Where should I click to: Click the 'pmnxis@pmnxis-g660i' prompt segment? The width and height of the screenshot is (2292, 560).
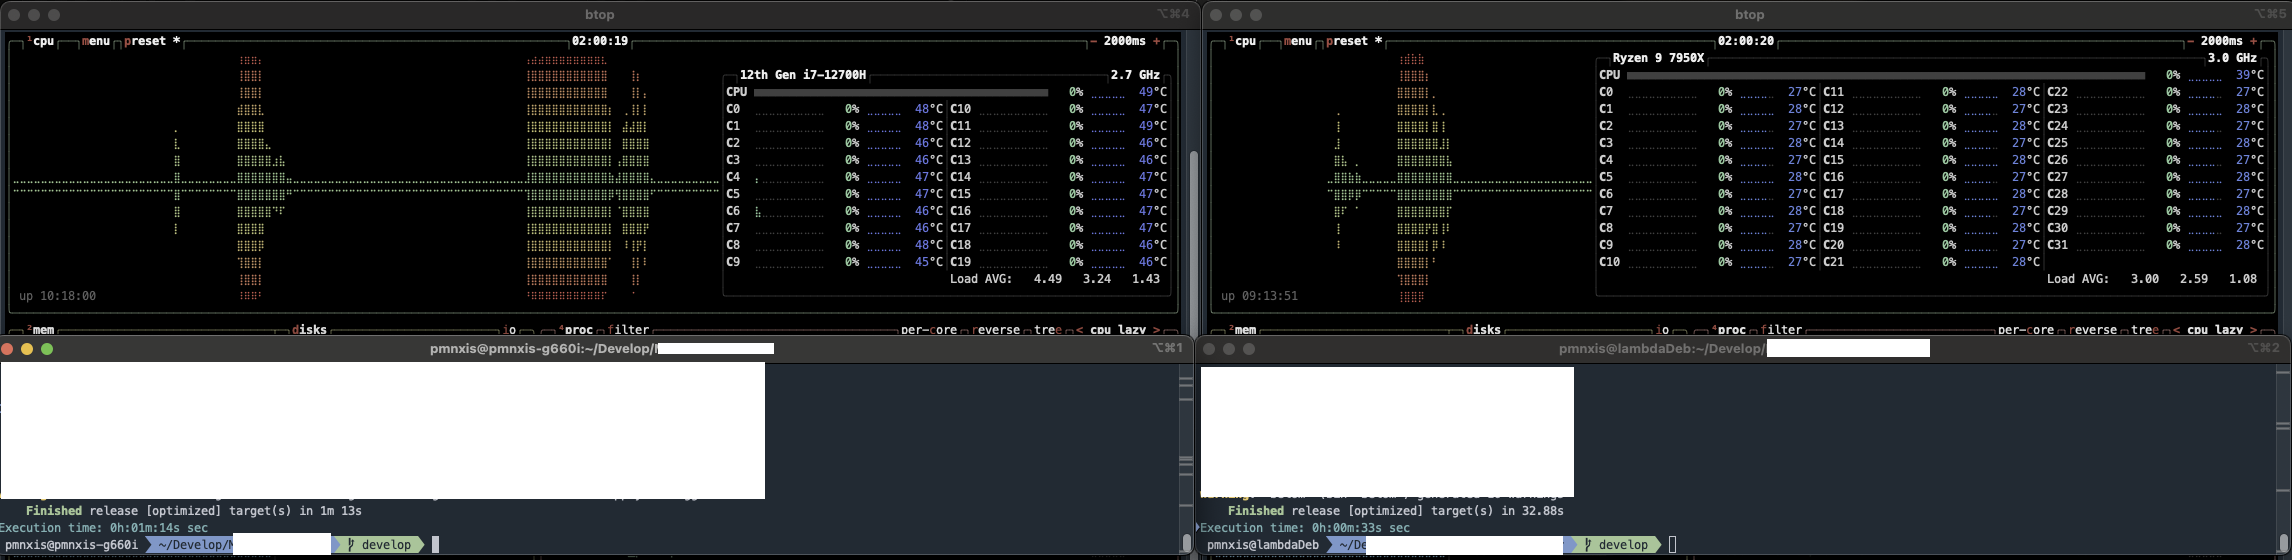(x=72, y=545)
